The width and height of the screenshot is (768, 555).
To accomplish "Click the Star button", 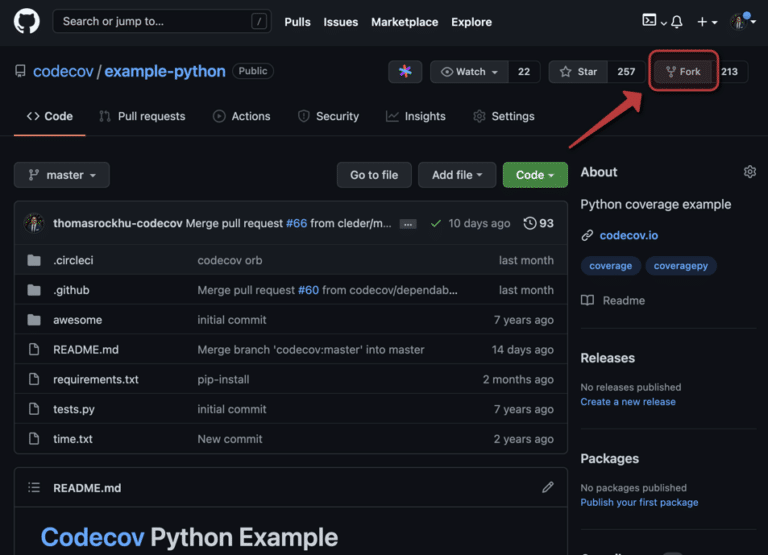I will coord(578,72).
